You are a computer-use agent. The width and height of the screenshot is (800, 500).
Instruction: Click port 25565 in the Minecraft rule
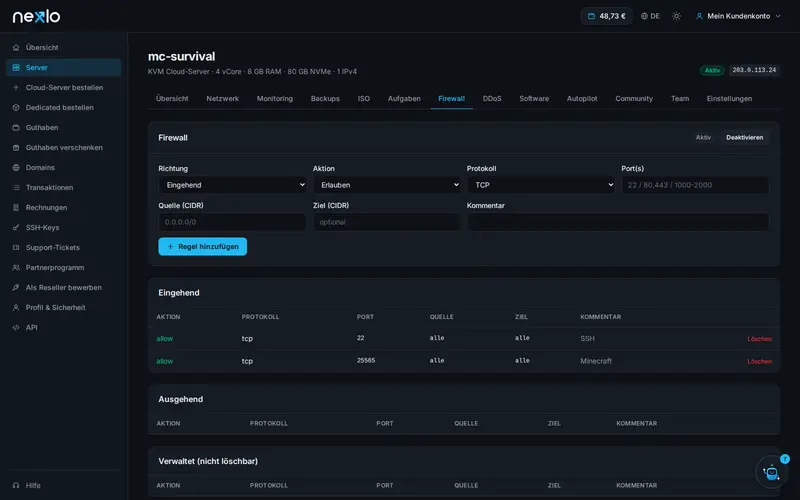pyautogui.click(x=366, y=360)
